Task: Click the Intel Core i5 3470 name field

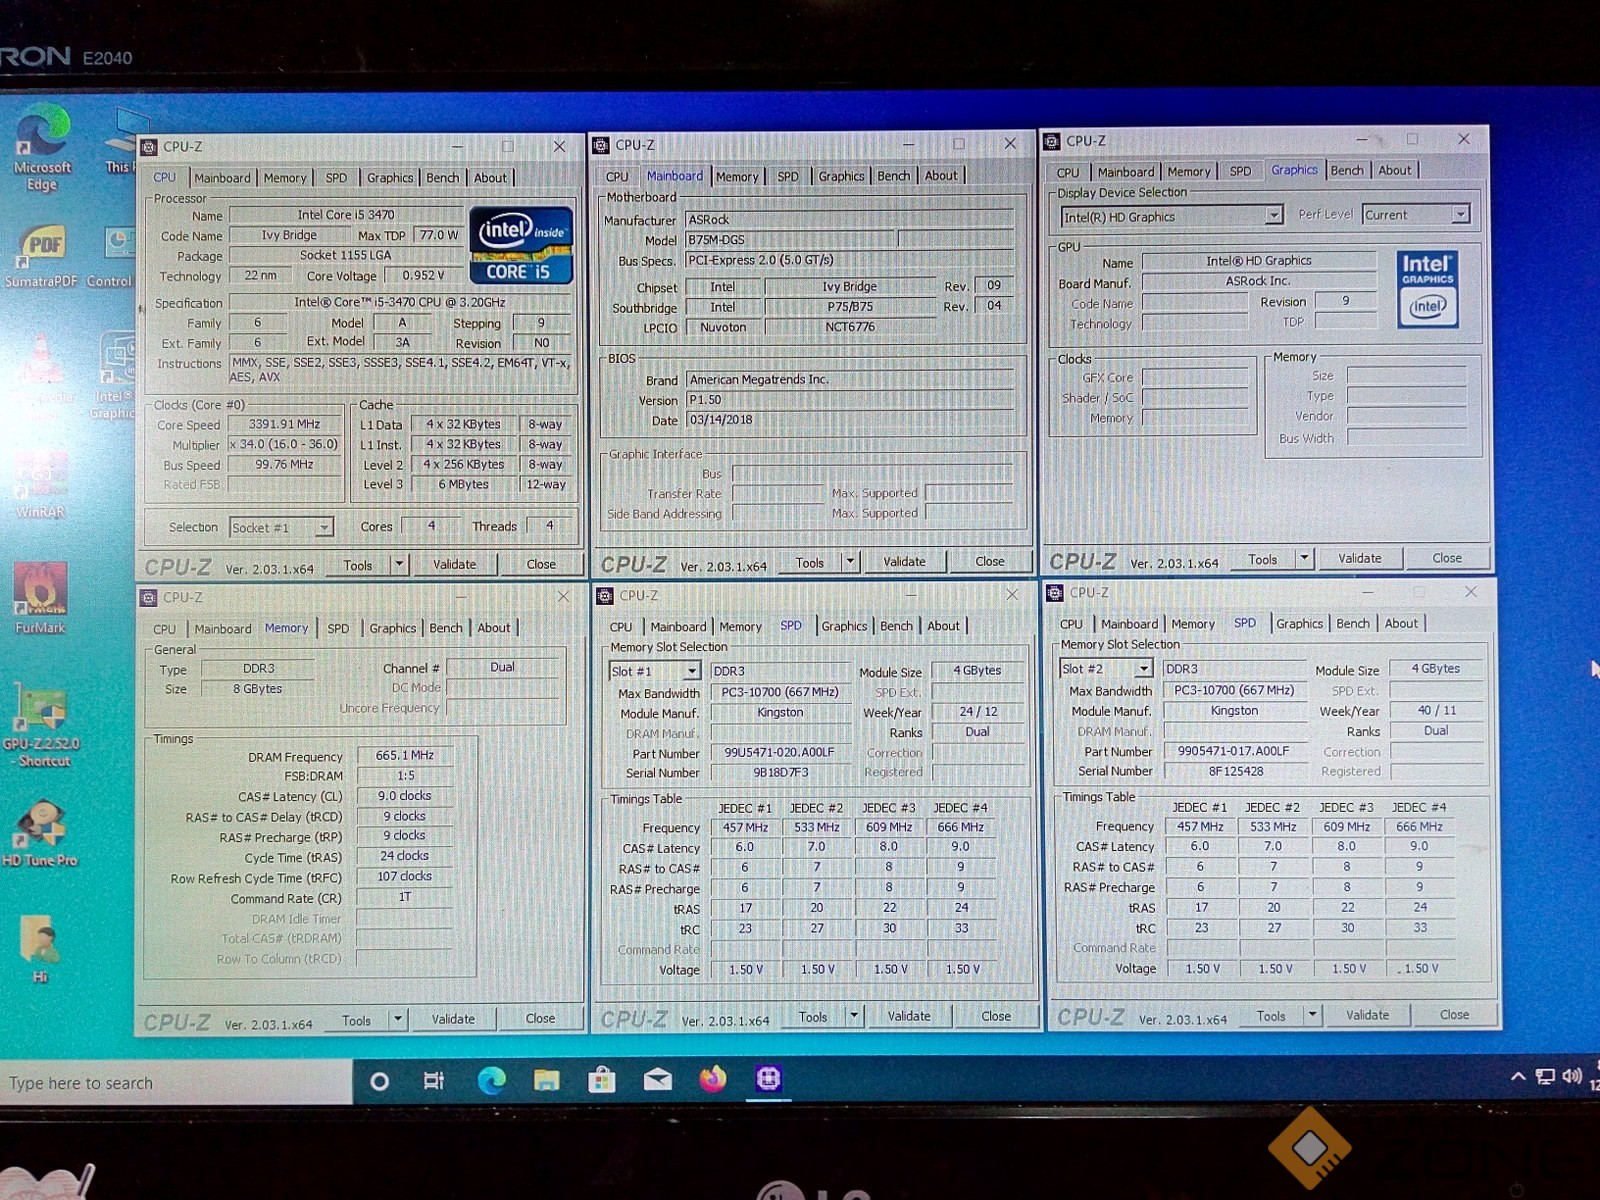Action: [x=346, y=214]
